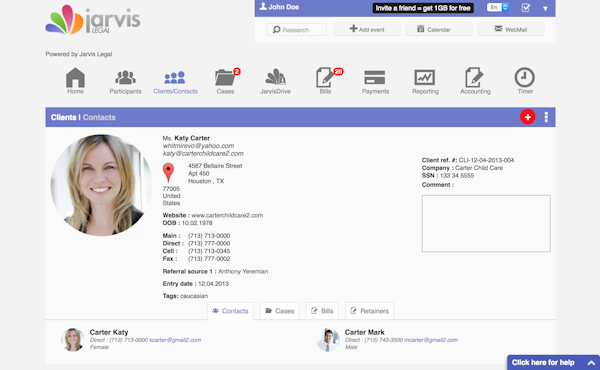Click the Add event button

pos(367,29)
